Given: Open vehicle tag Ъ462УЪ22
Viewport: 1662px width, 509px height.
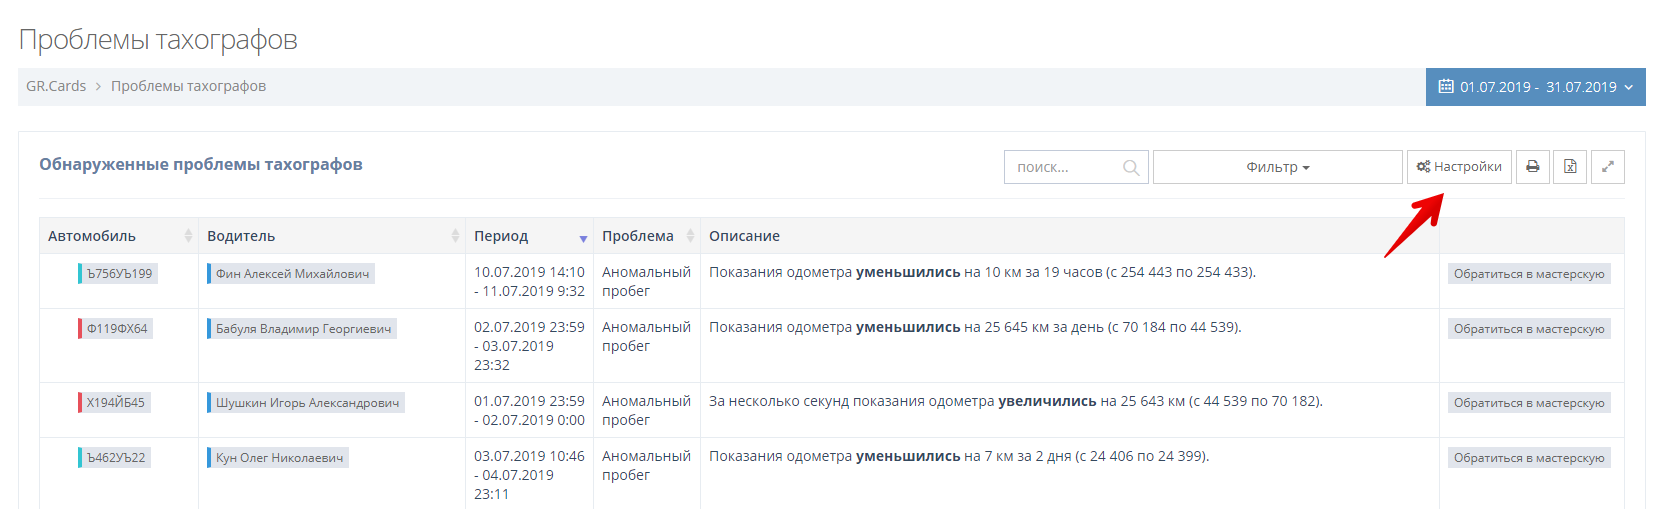Looking at the screenshot, I should coord(114,458).
